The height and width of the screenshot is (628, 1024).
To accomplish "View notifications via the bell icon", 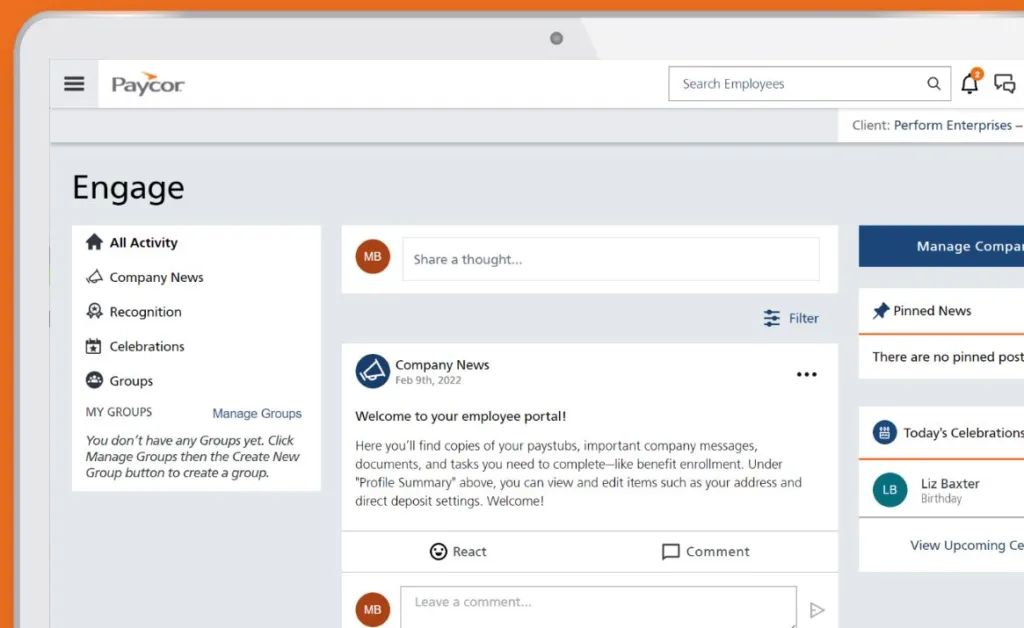I will tap(968, 84).
